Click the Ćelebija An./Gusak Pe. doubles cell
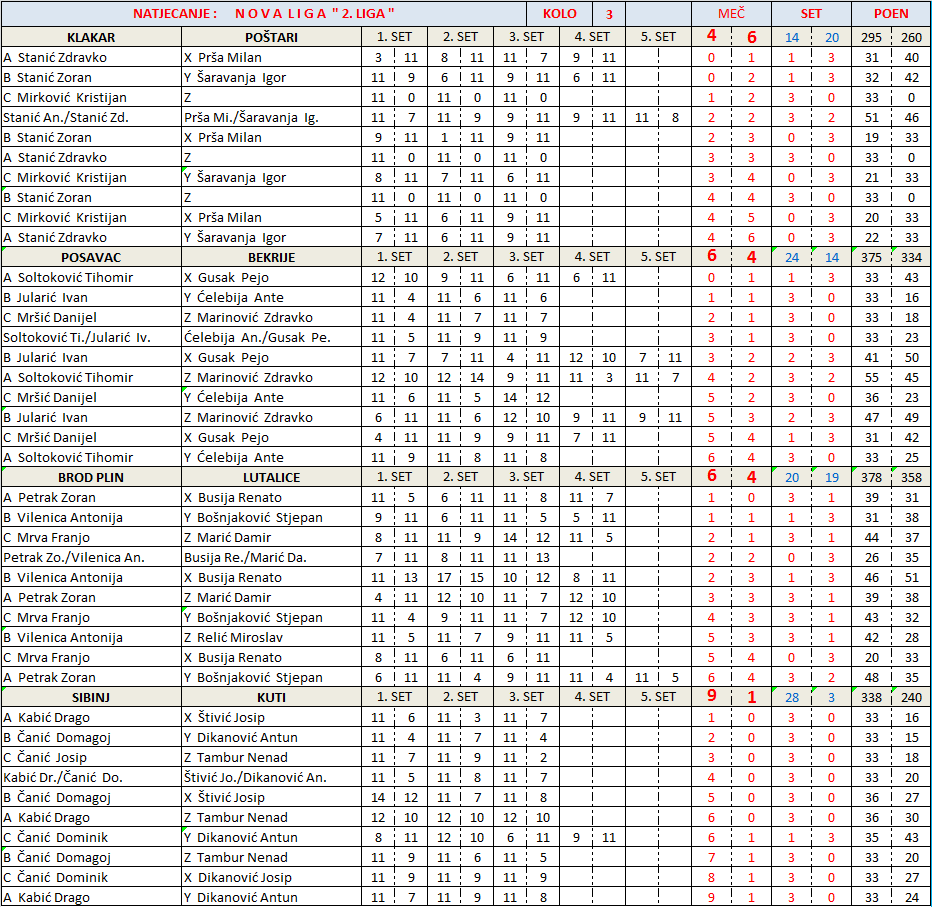The width and height of the screenshot is (932, 907). 271,337
